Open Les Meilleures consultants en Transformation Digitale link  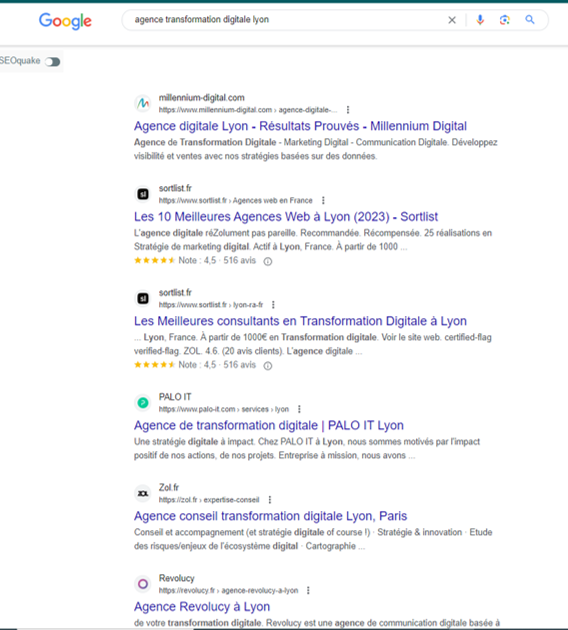click(300, 321)
